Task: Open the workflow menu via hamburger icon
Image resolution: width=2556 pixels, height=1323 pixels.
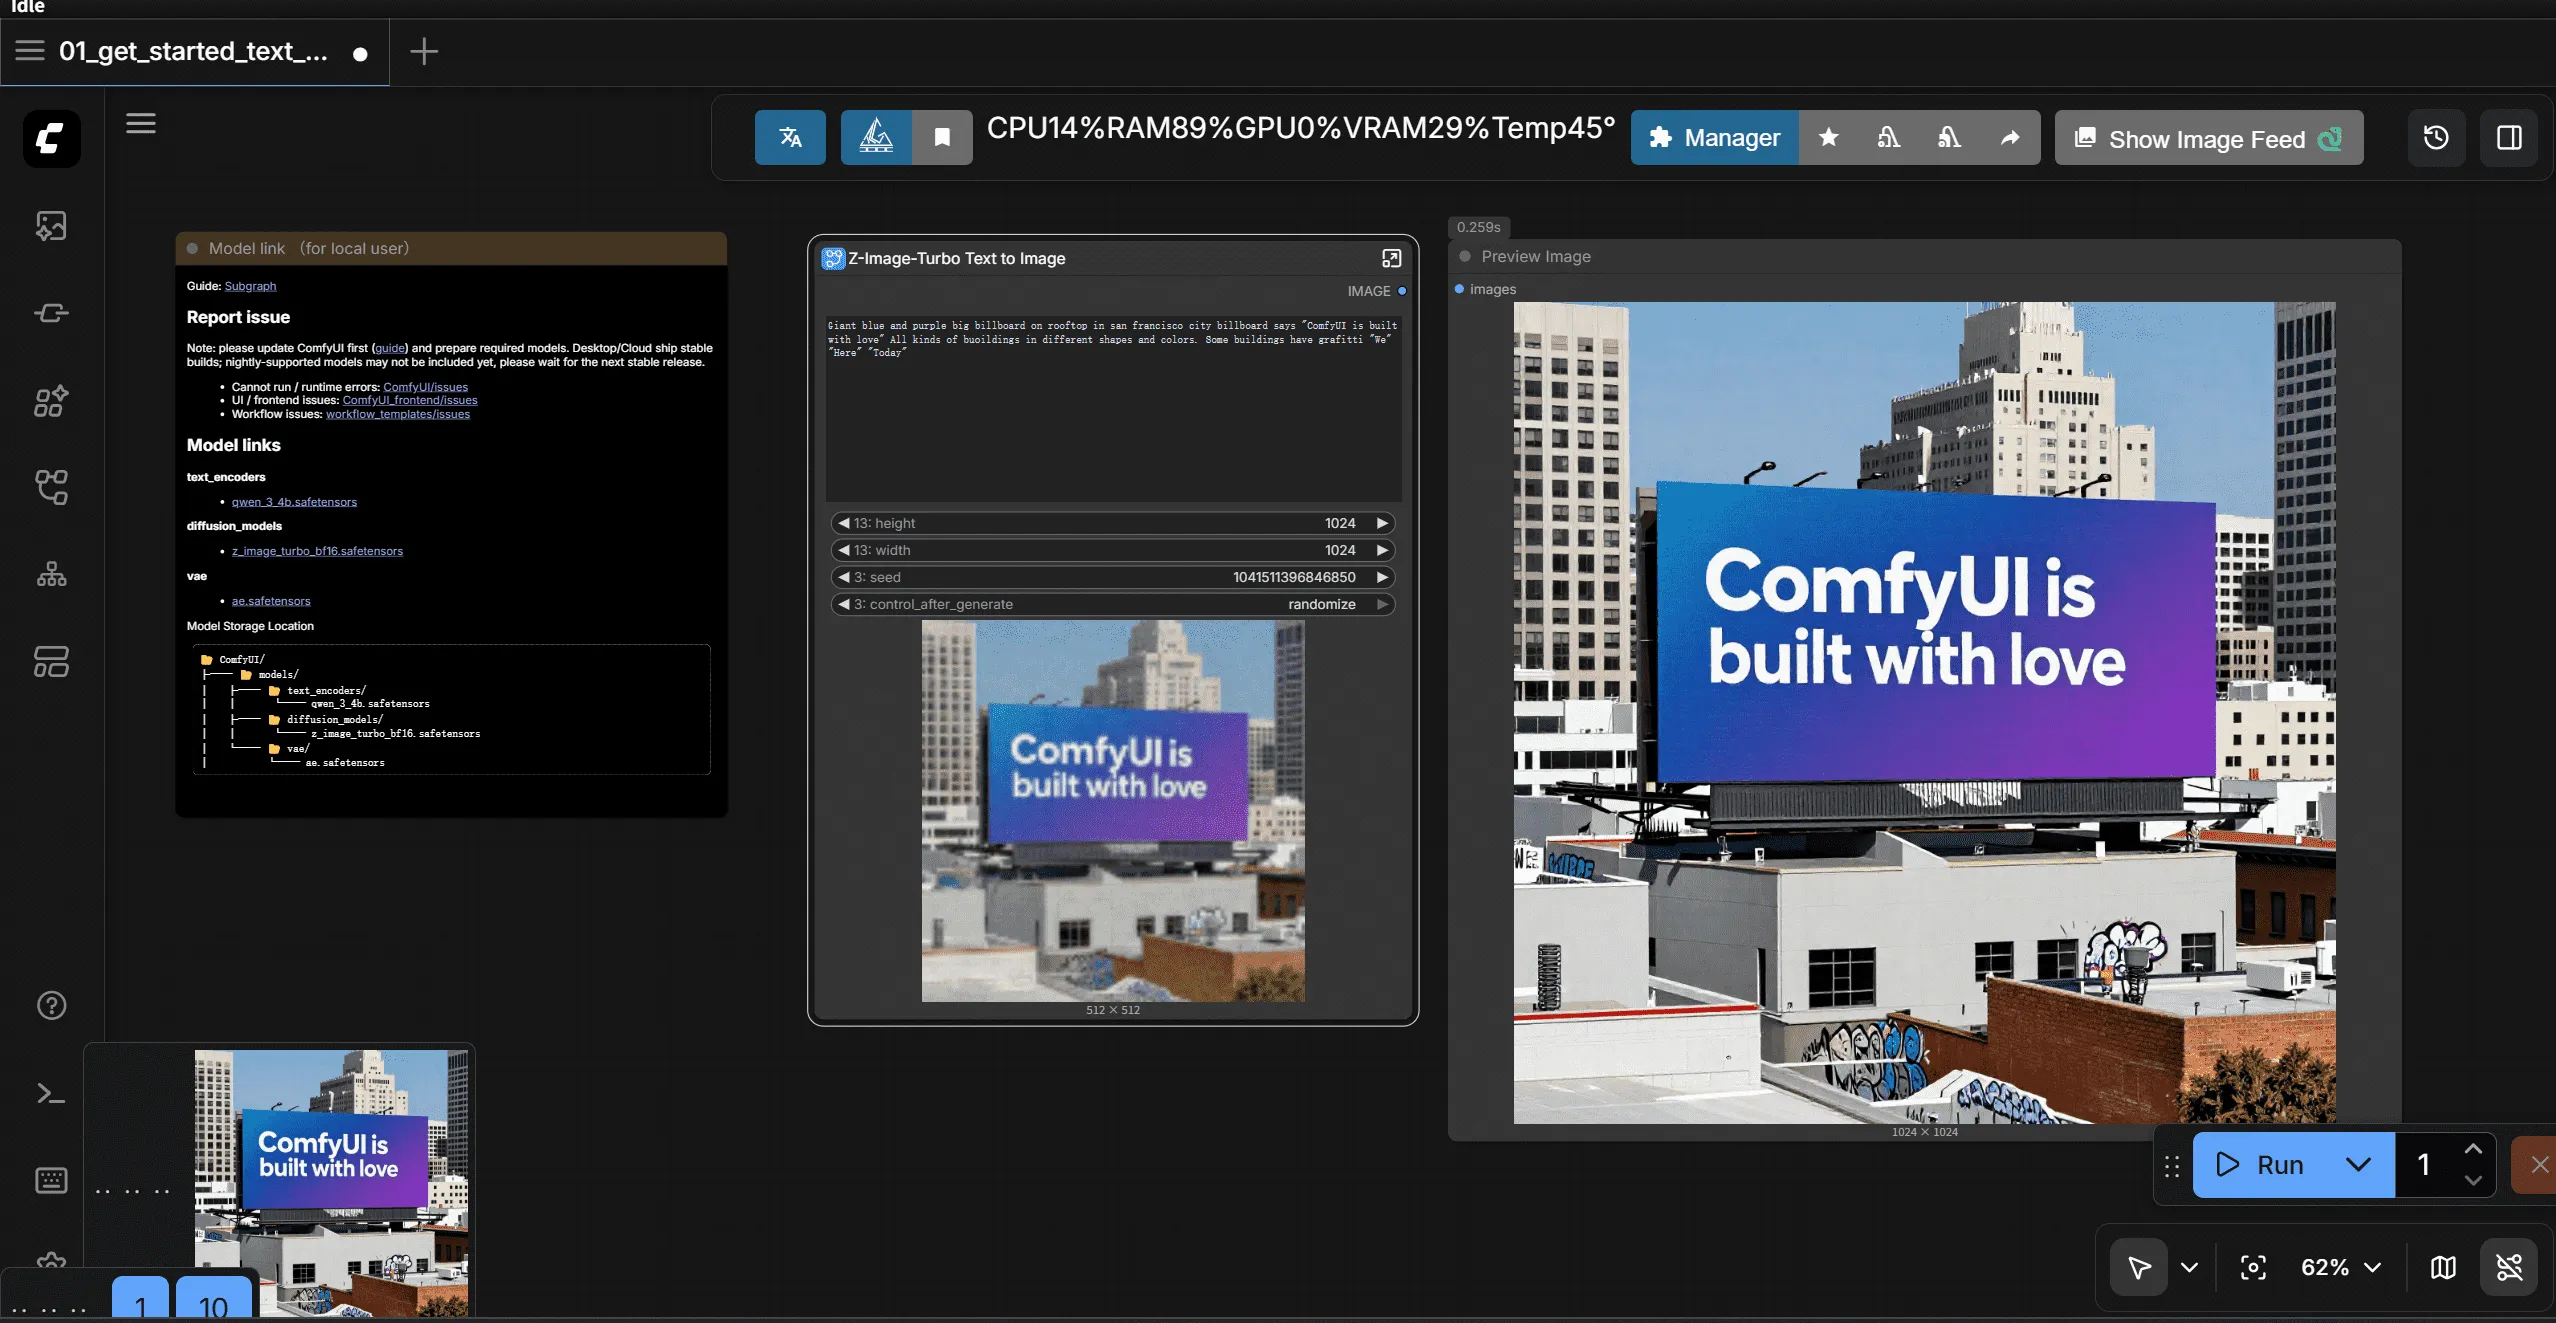Action: (142, 123)
